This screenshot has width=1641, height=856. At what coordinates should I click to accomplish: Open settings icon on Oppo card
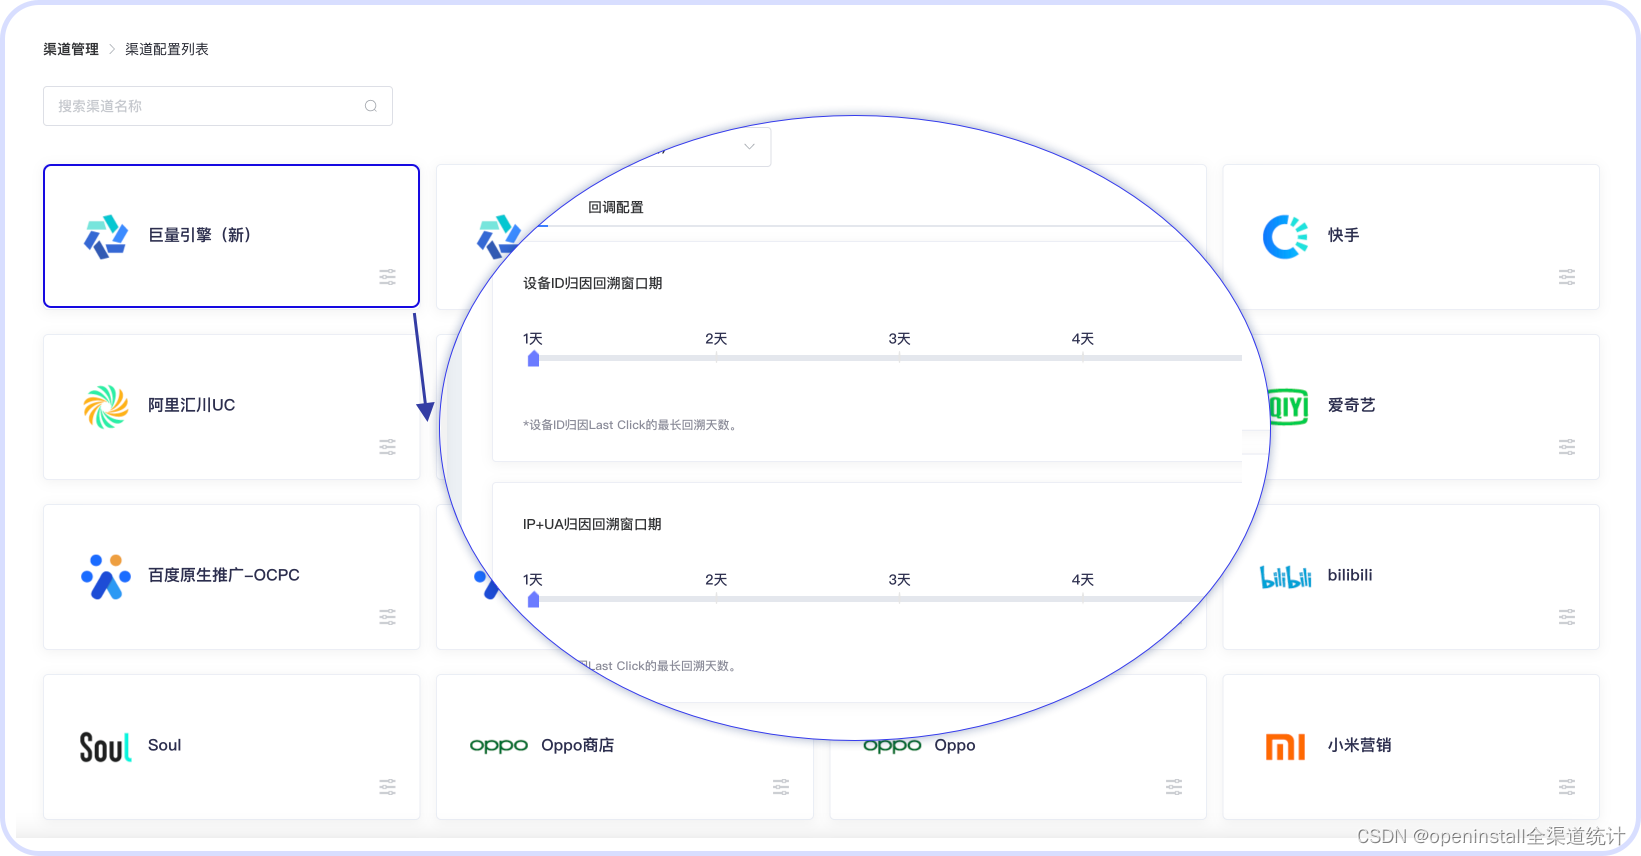pyautogui.click(x=1174, y=787)
